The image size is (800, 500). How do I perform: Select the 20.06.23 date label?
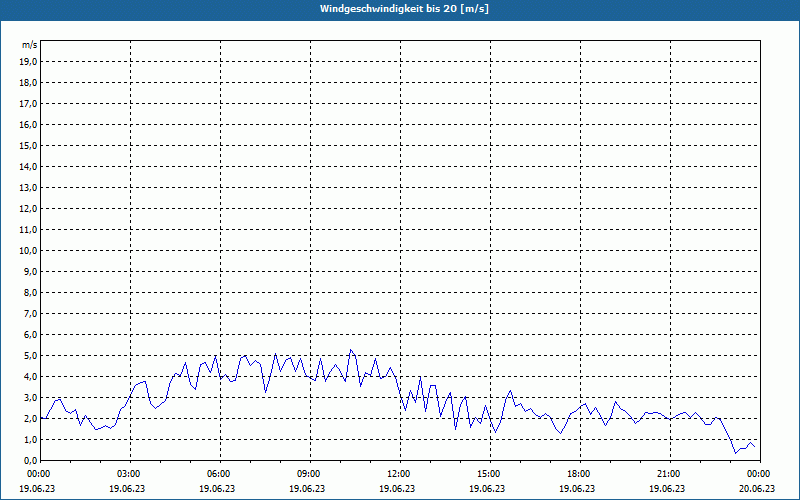click(x=757, y=488)
